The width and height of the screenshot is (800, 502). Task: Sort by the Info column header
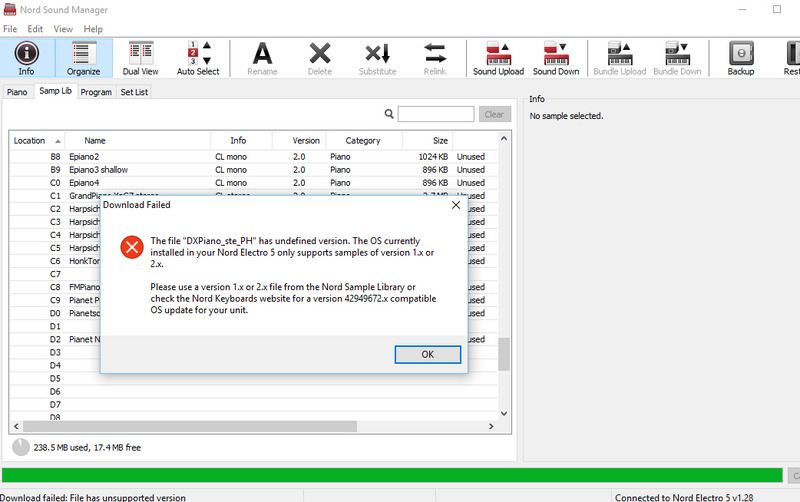coord(241,140)
